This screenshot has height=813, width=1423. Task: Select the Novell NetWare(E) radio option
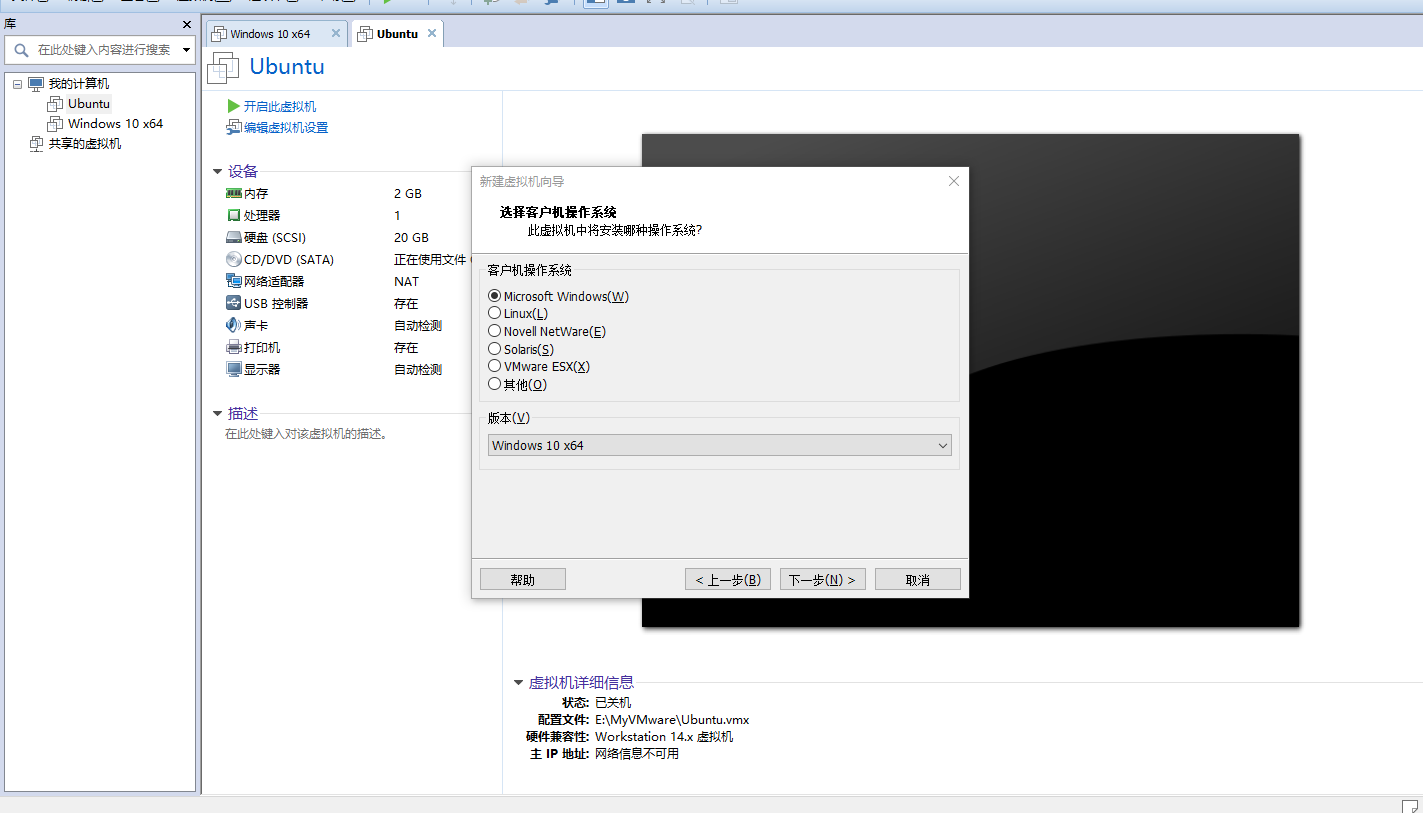click(494, 331)
